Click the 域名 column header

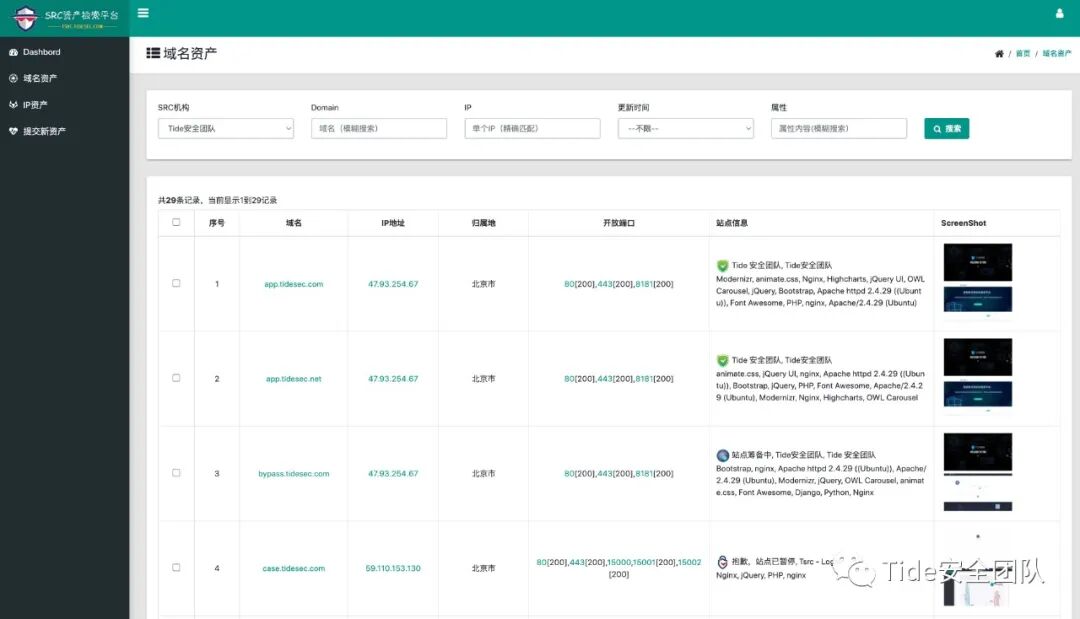pos(293,223)
